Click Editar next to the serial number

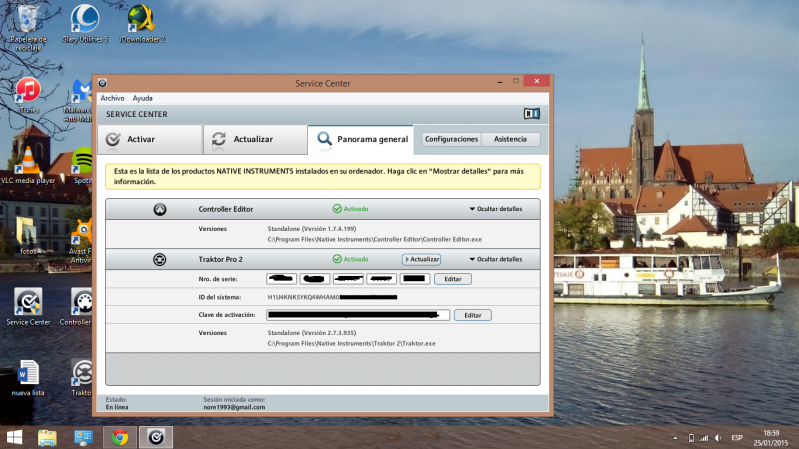tap(452, 279)
